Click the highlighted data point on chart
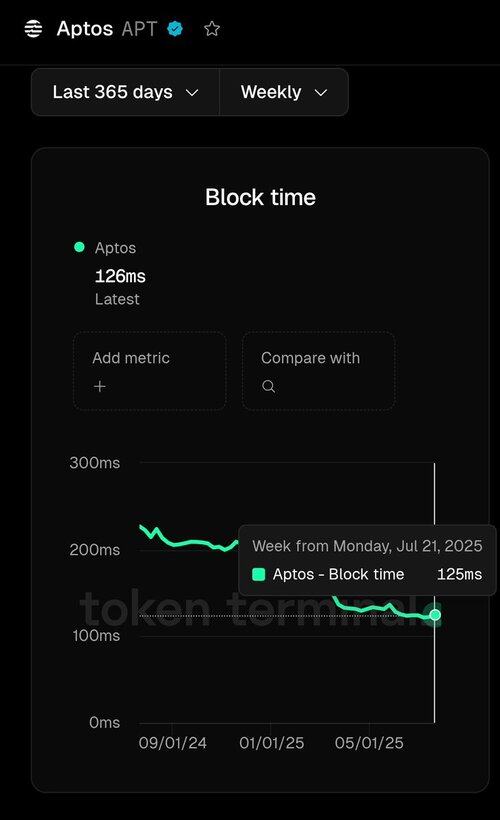This screenshot has height=820, width=500. [x=435, y=615]
